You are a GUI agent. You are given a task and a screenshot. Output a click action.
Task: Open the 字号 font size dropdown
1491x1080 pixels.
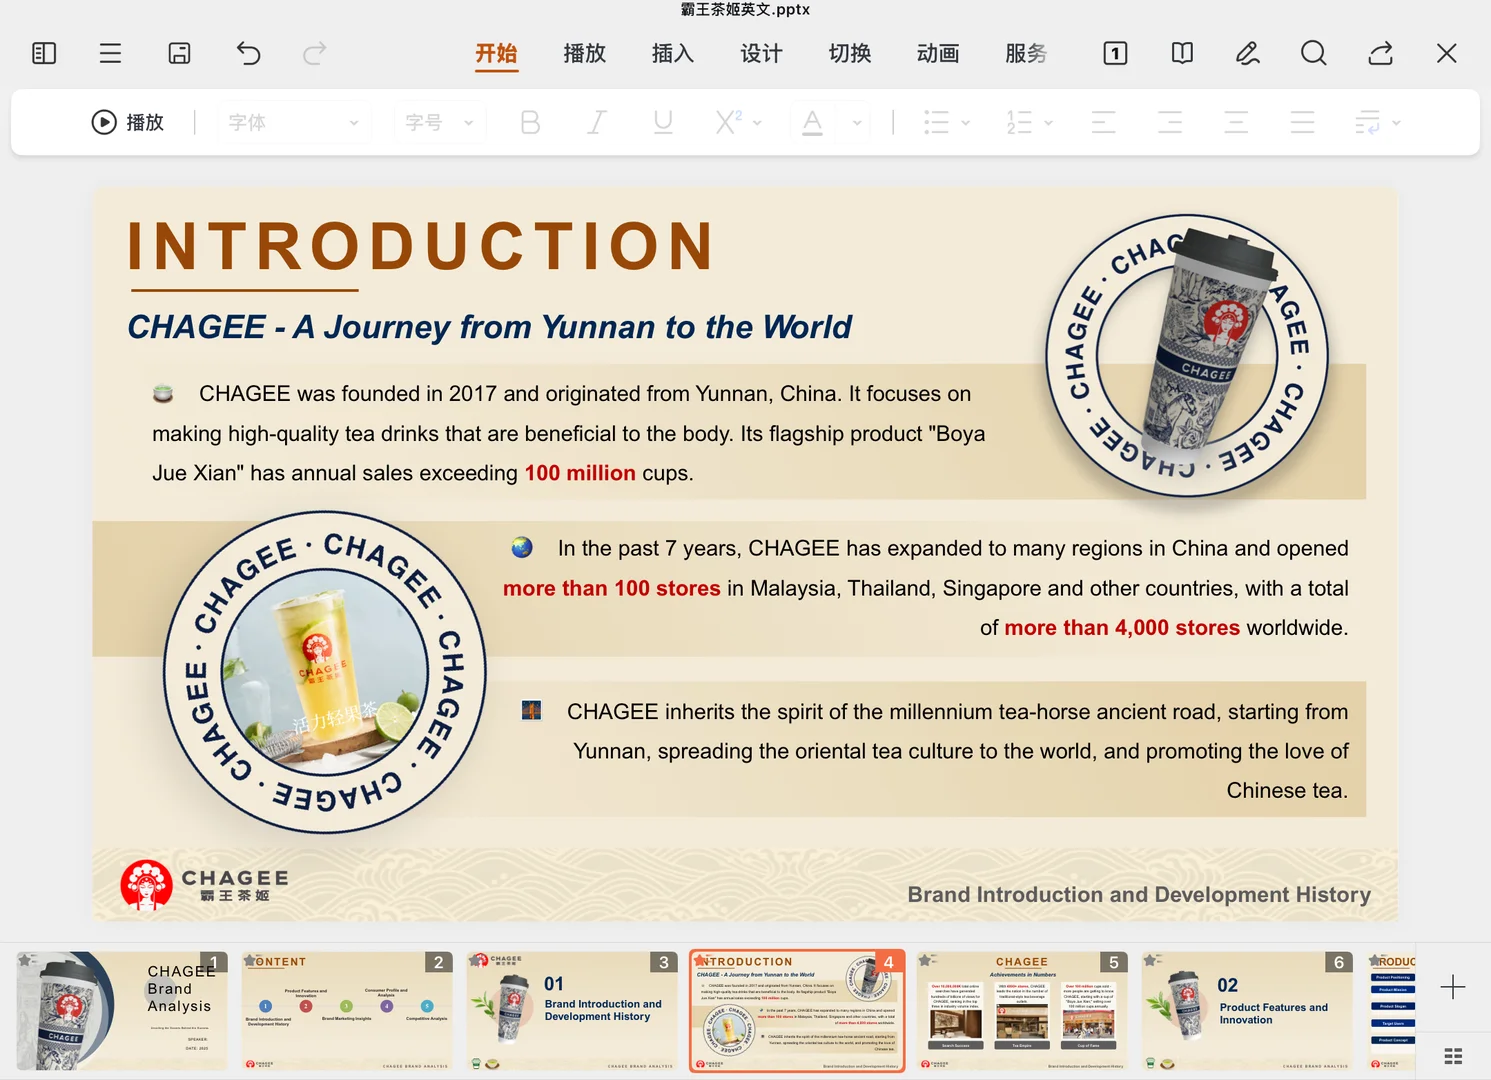click(440, 122)
